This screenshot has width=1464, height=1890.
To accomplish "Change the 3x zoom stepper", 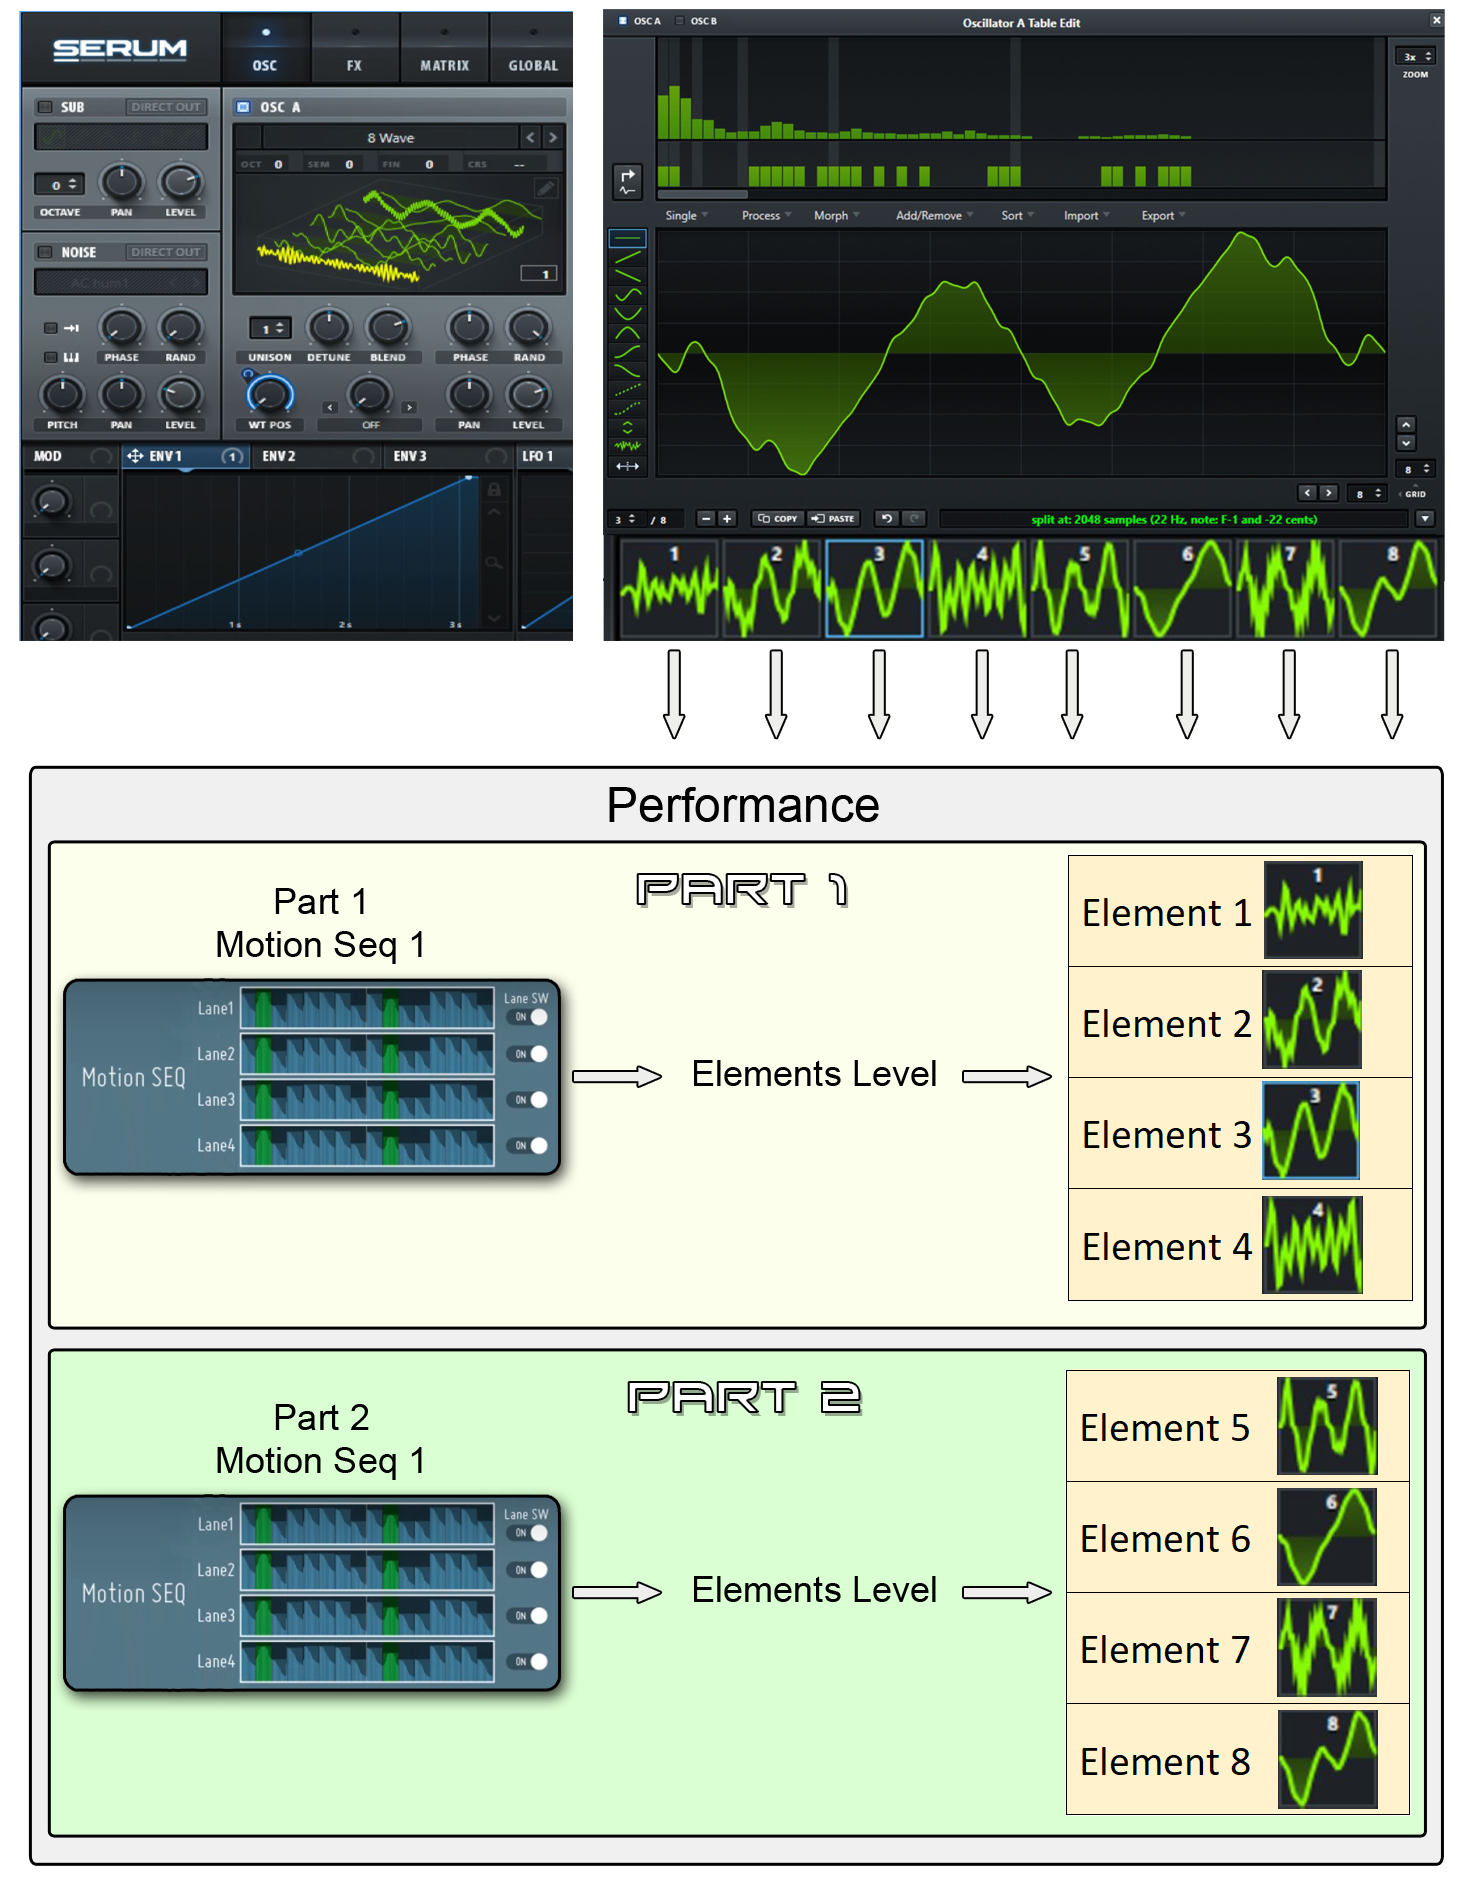I will coord(1416,56).
